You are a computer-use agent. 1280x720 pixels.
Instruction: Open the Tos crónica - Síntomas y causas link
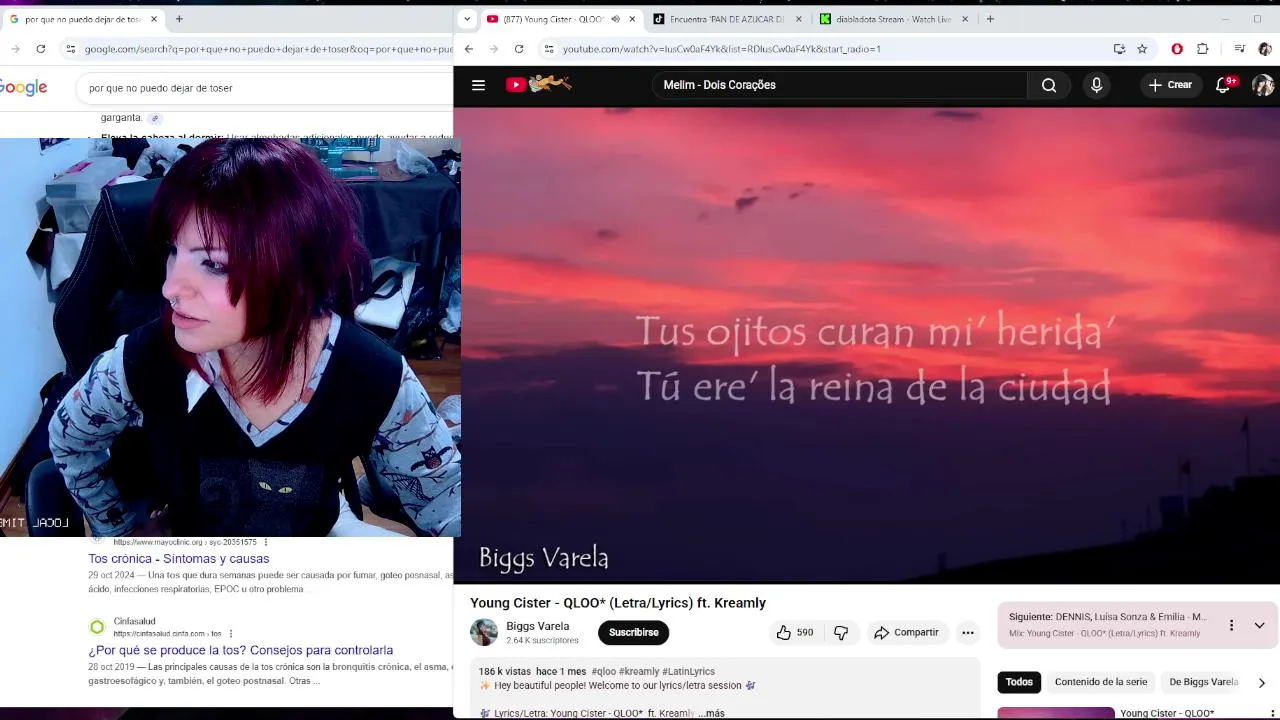(178, 559)
